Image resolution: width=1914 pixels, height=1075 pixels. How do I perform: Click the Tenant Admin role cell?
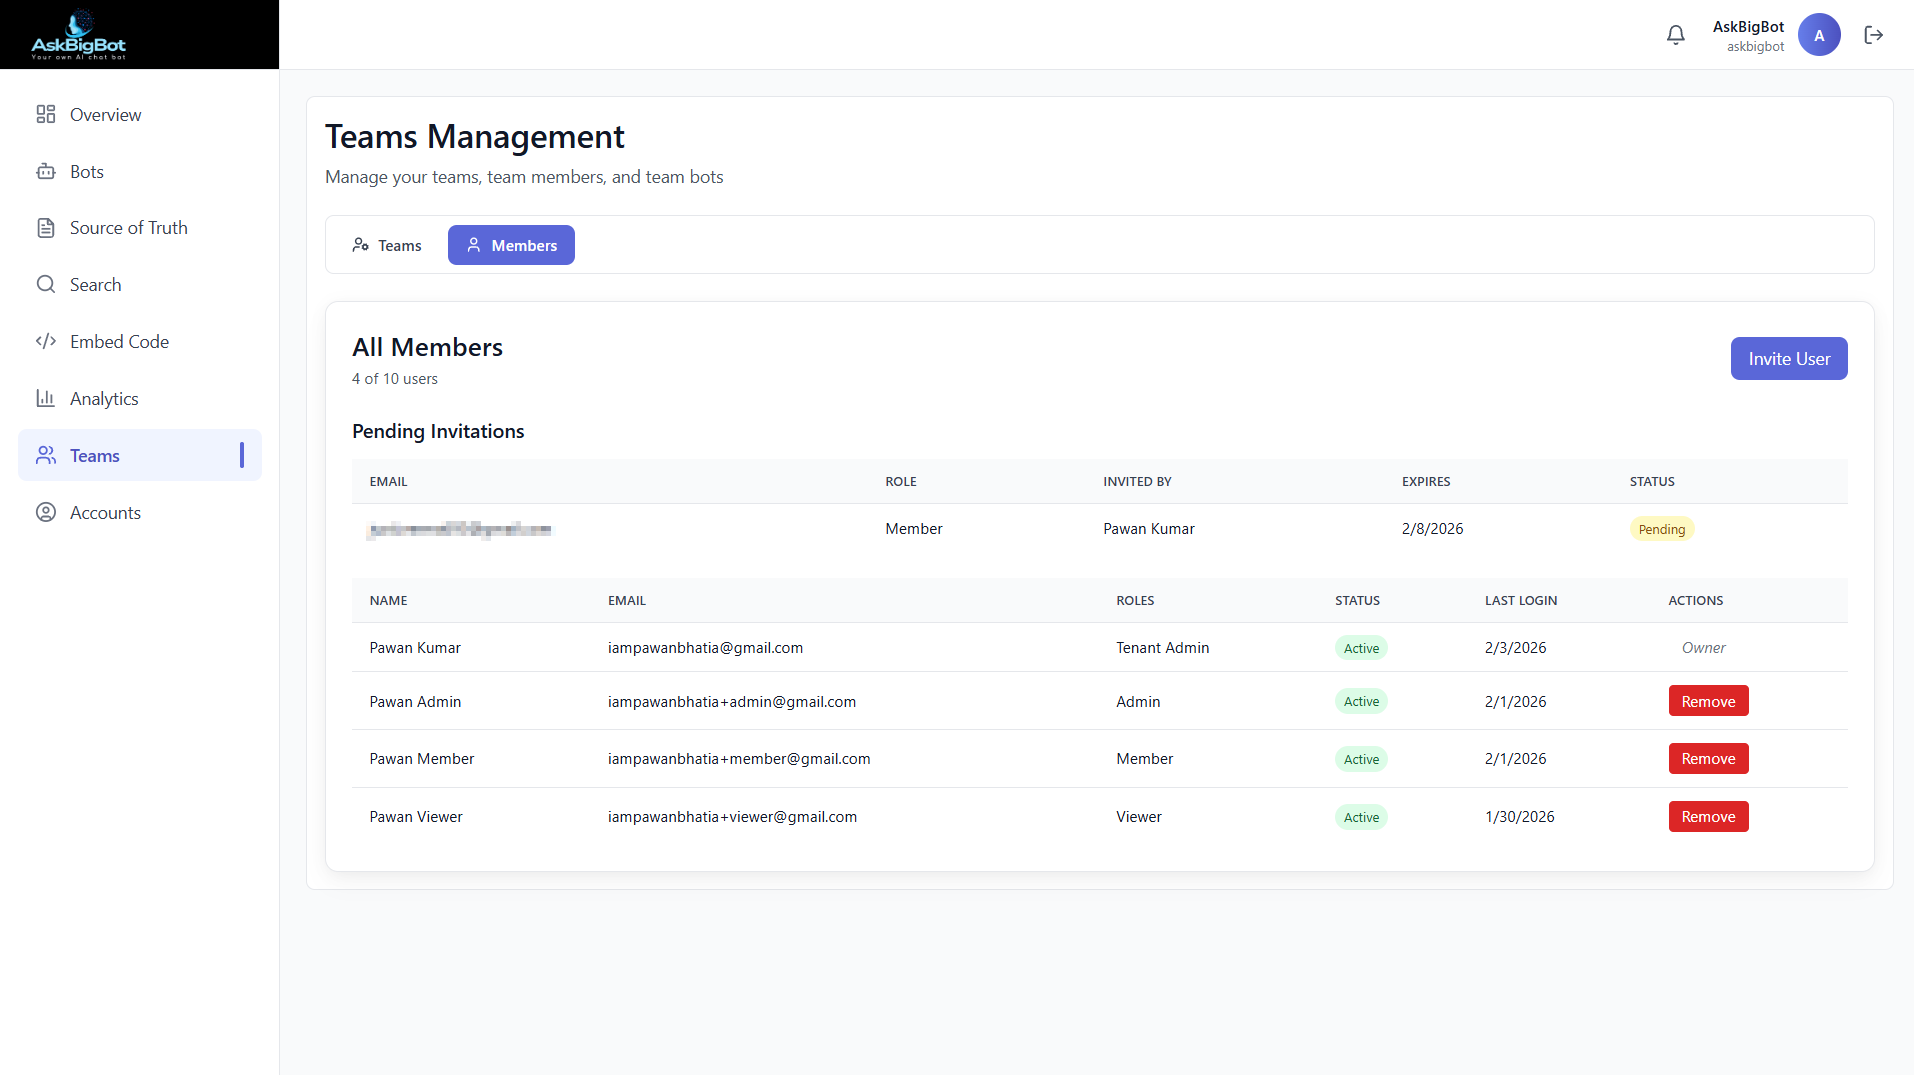click(1162, 648)
